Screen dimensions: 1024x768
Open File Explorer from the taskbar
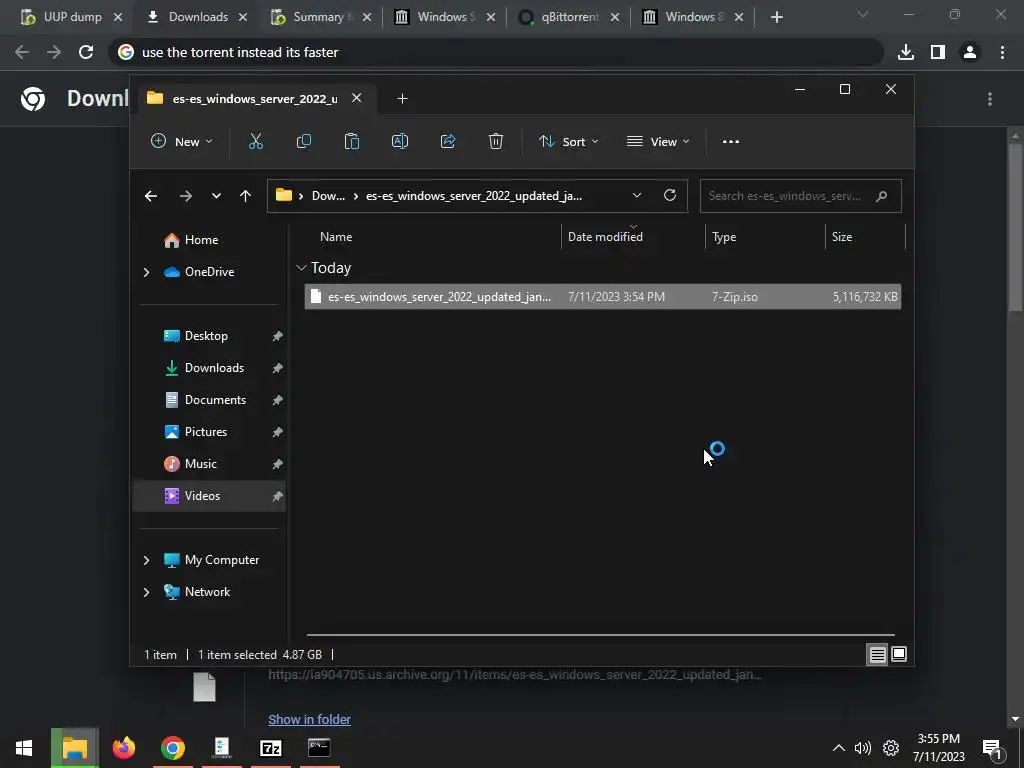(x=74, y=748)
